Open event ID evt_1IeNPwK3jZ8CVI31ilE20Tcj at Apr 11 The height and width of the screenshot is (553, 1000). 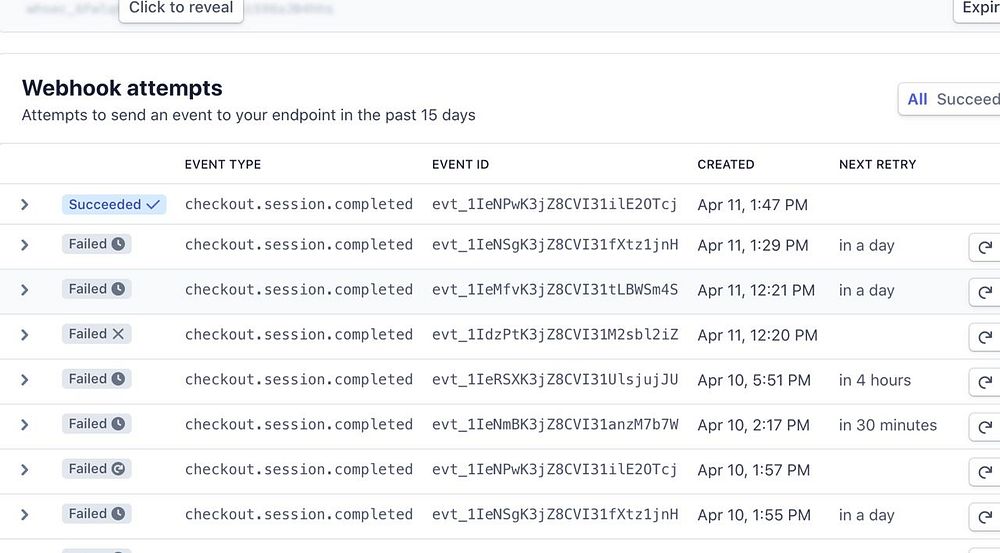coord(554,205)
